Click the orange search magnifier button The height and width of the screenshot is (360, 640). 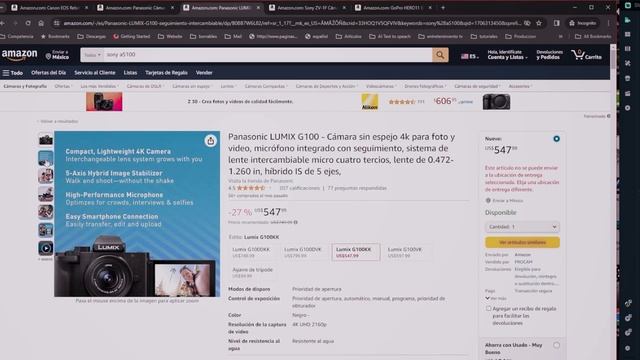(x=440, y=55)
